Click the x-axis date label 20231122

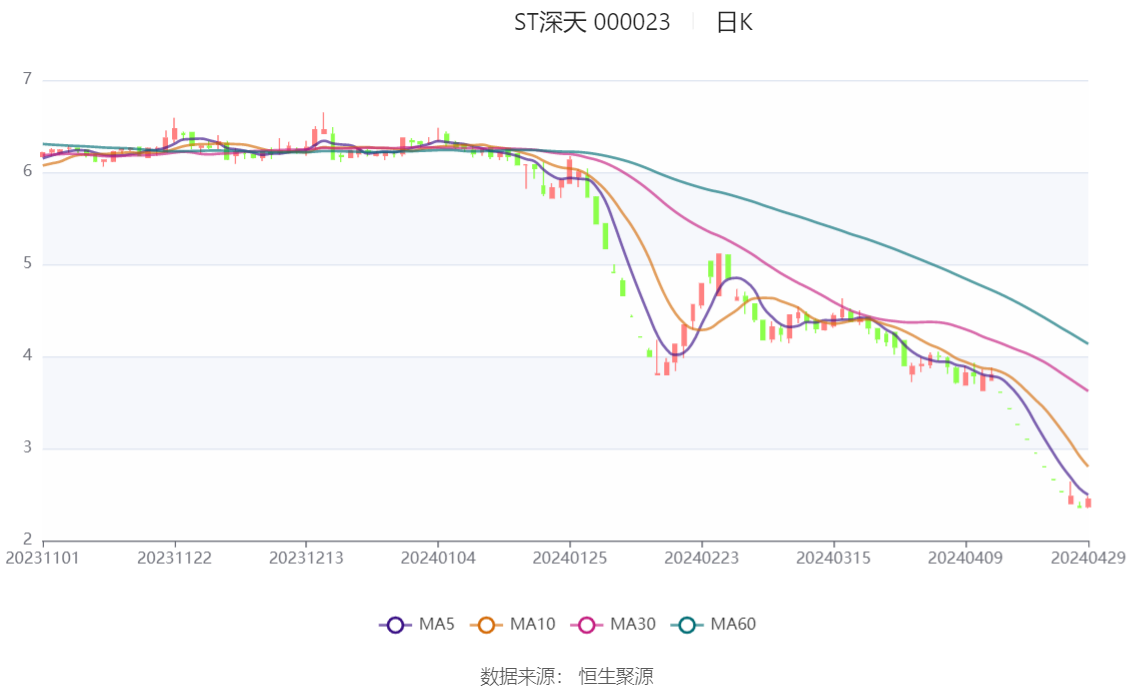174,559
